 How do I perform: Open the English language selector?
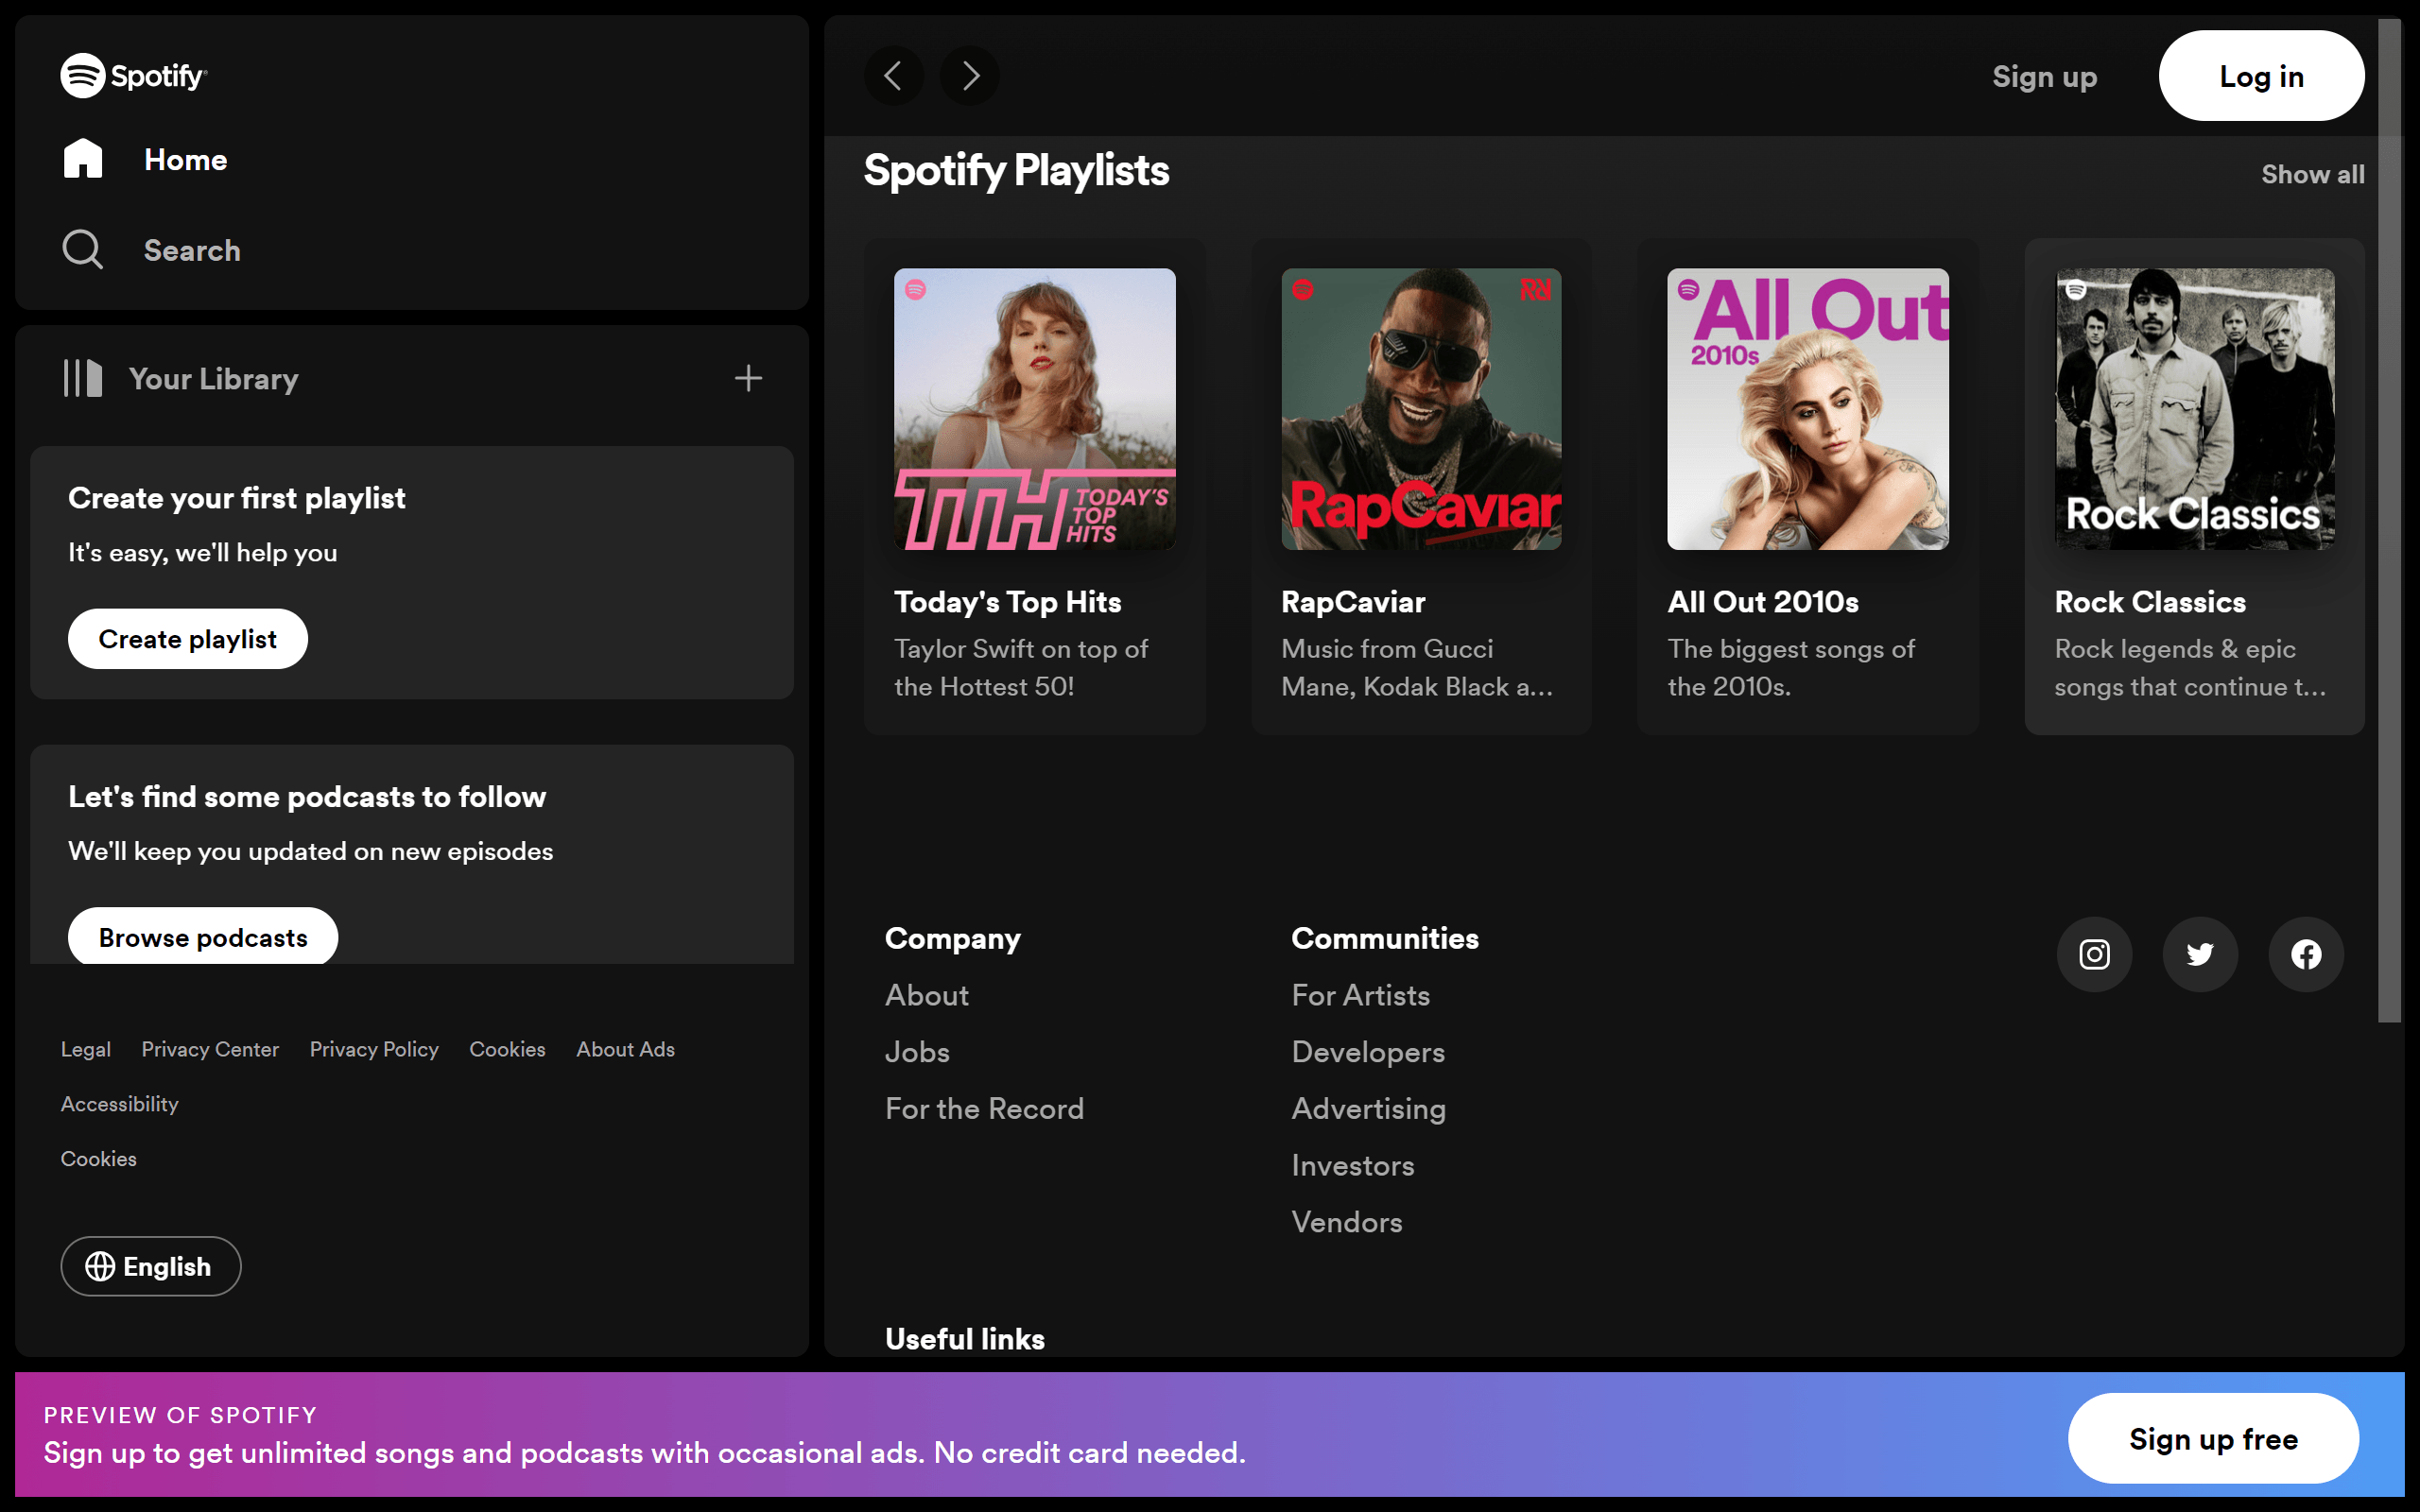click(x=150, y=1266)
